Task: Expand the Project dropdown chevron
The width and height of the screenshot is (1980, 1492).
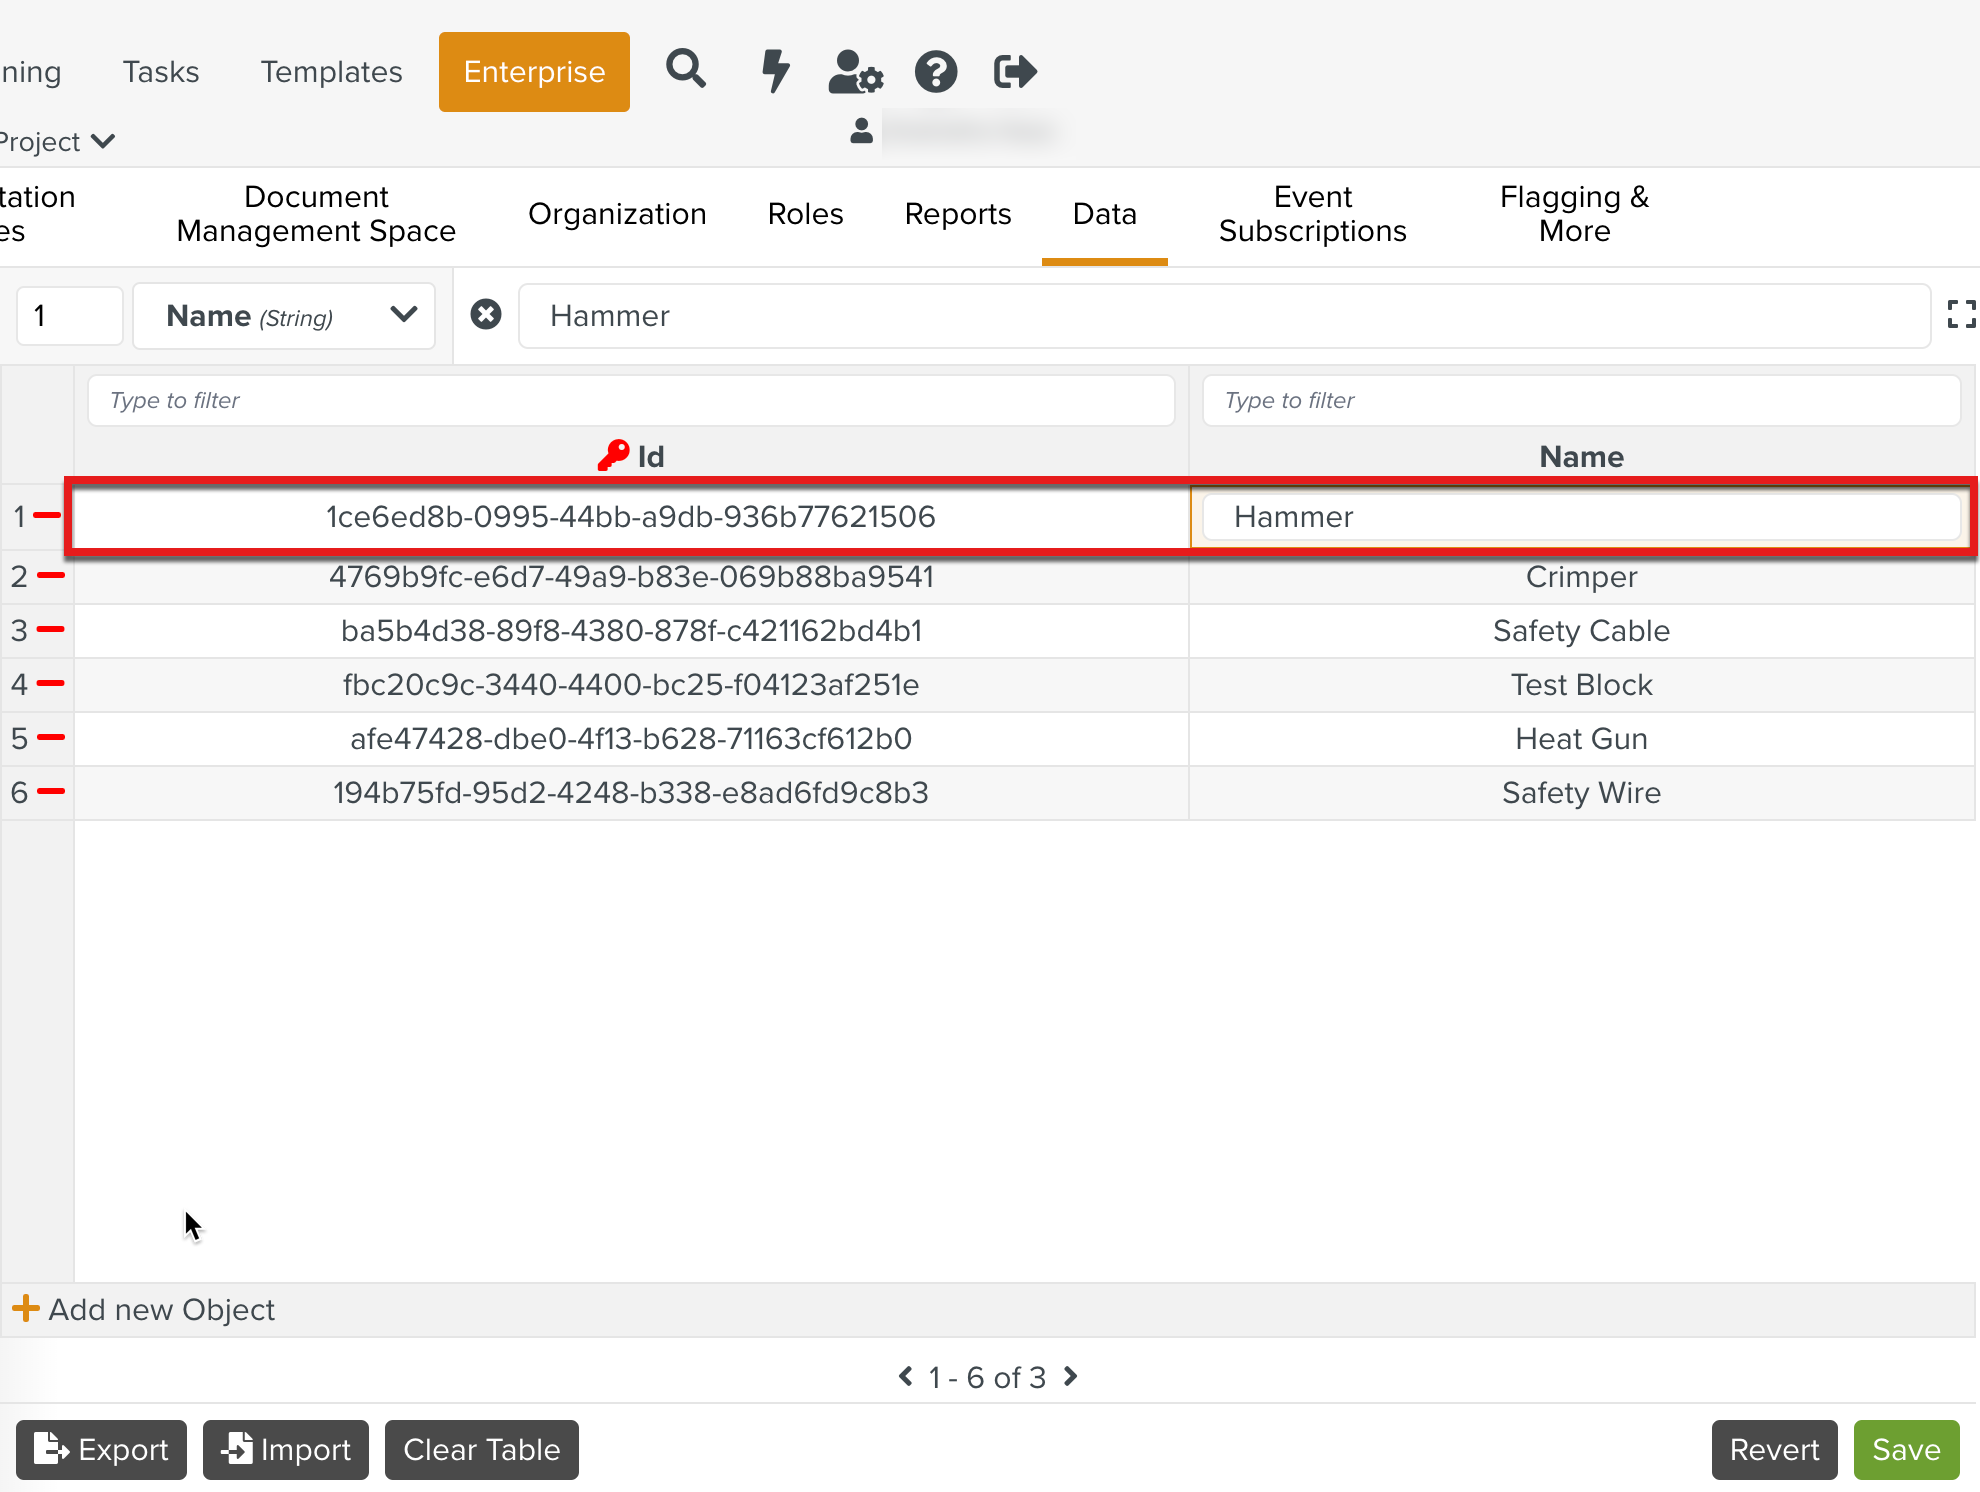Action: 103,141
